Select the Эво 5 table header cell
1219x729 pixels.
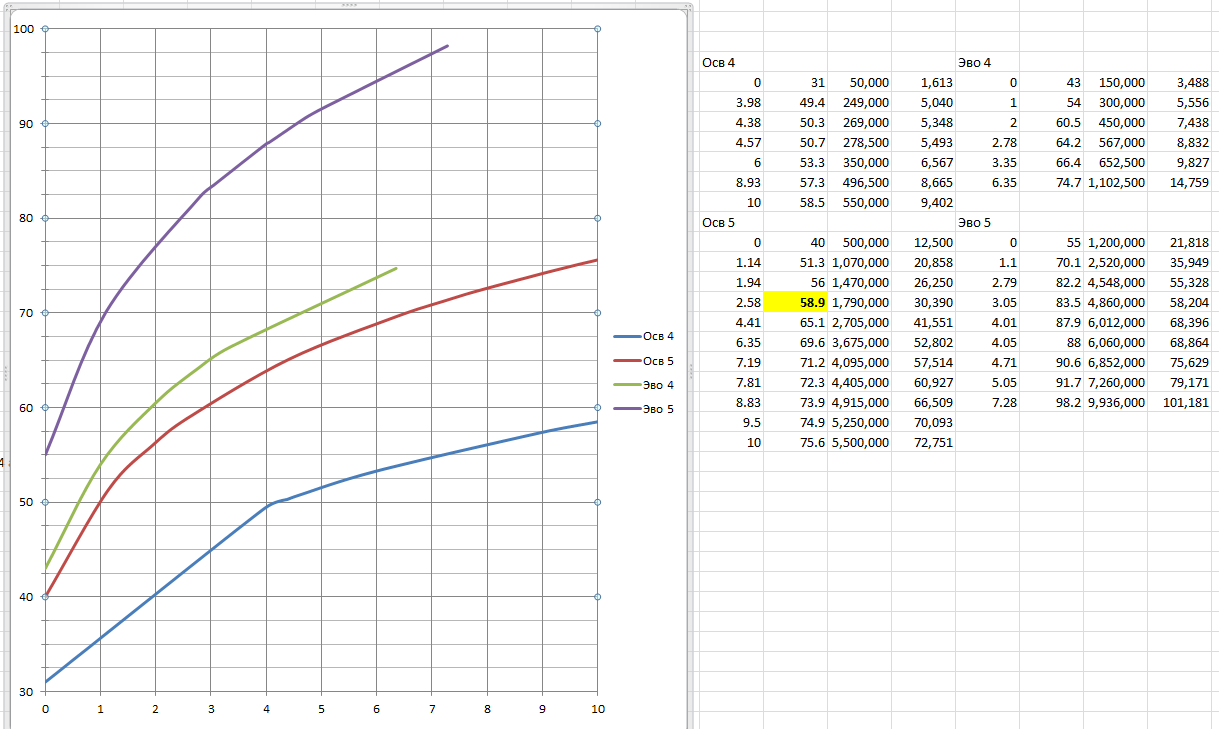click(987, 222)
